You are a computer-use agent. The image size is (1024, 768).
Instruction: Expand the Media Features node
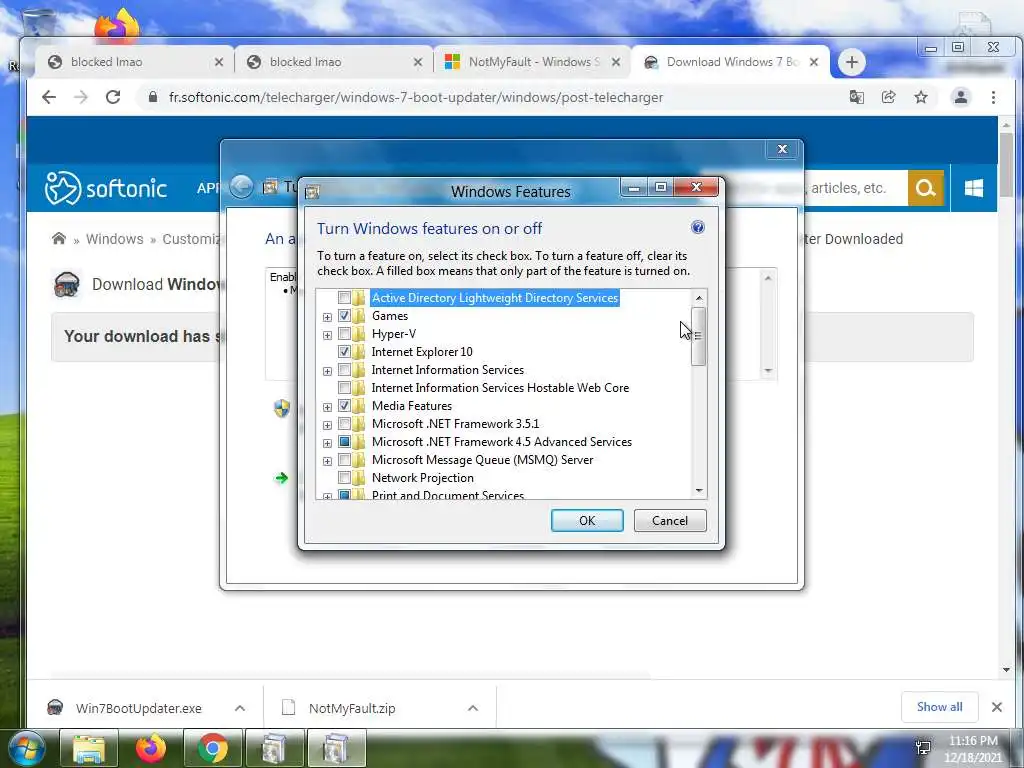click(327, 407)
